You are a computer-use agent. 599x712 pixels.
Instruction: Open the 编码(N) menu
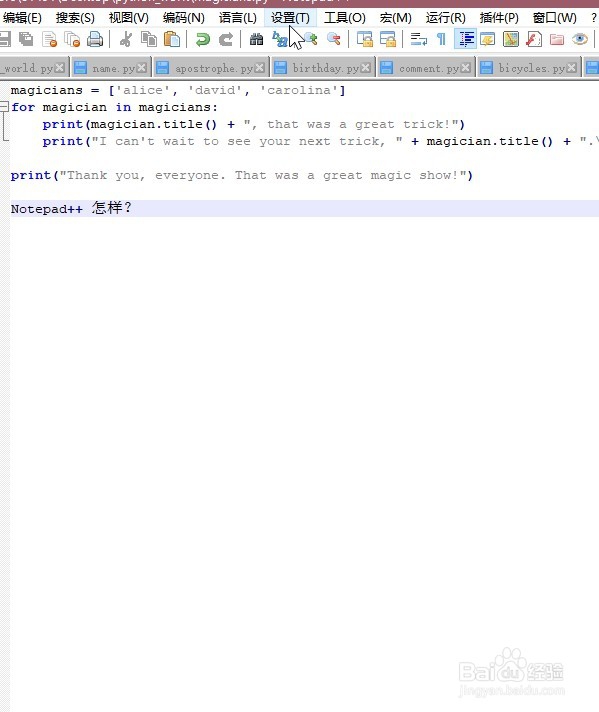click(x=183, y=18)
